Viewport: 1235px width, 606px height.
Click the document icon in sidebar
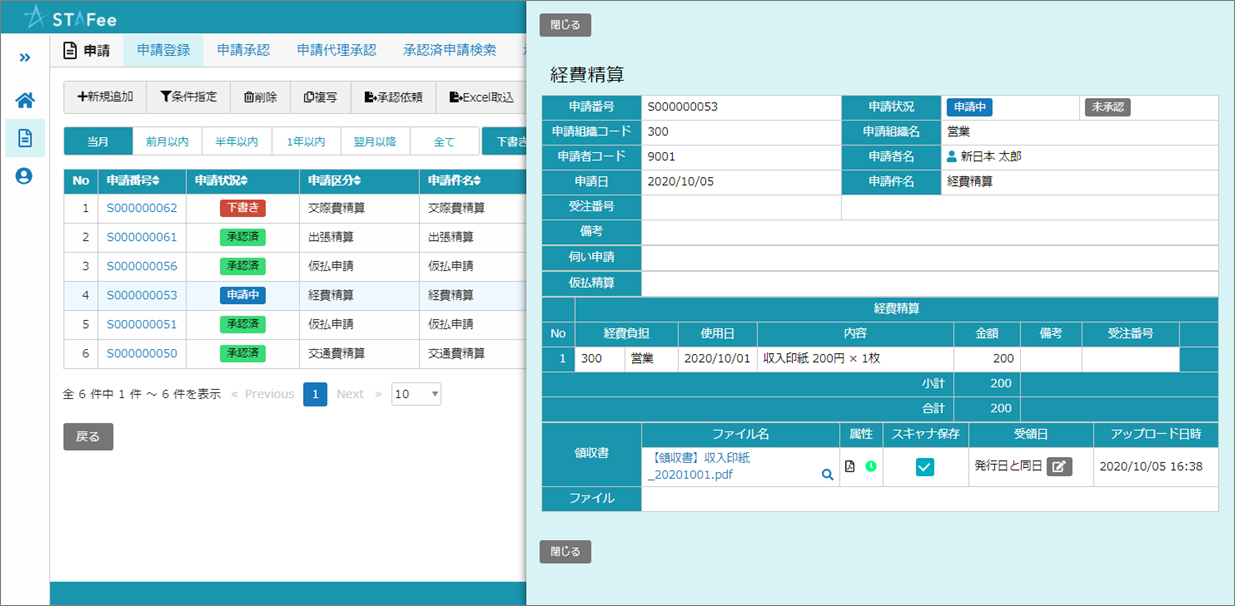click(25, 138)
